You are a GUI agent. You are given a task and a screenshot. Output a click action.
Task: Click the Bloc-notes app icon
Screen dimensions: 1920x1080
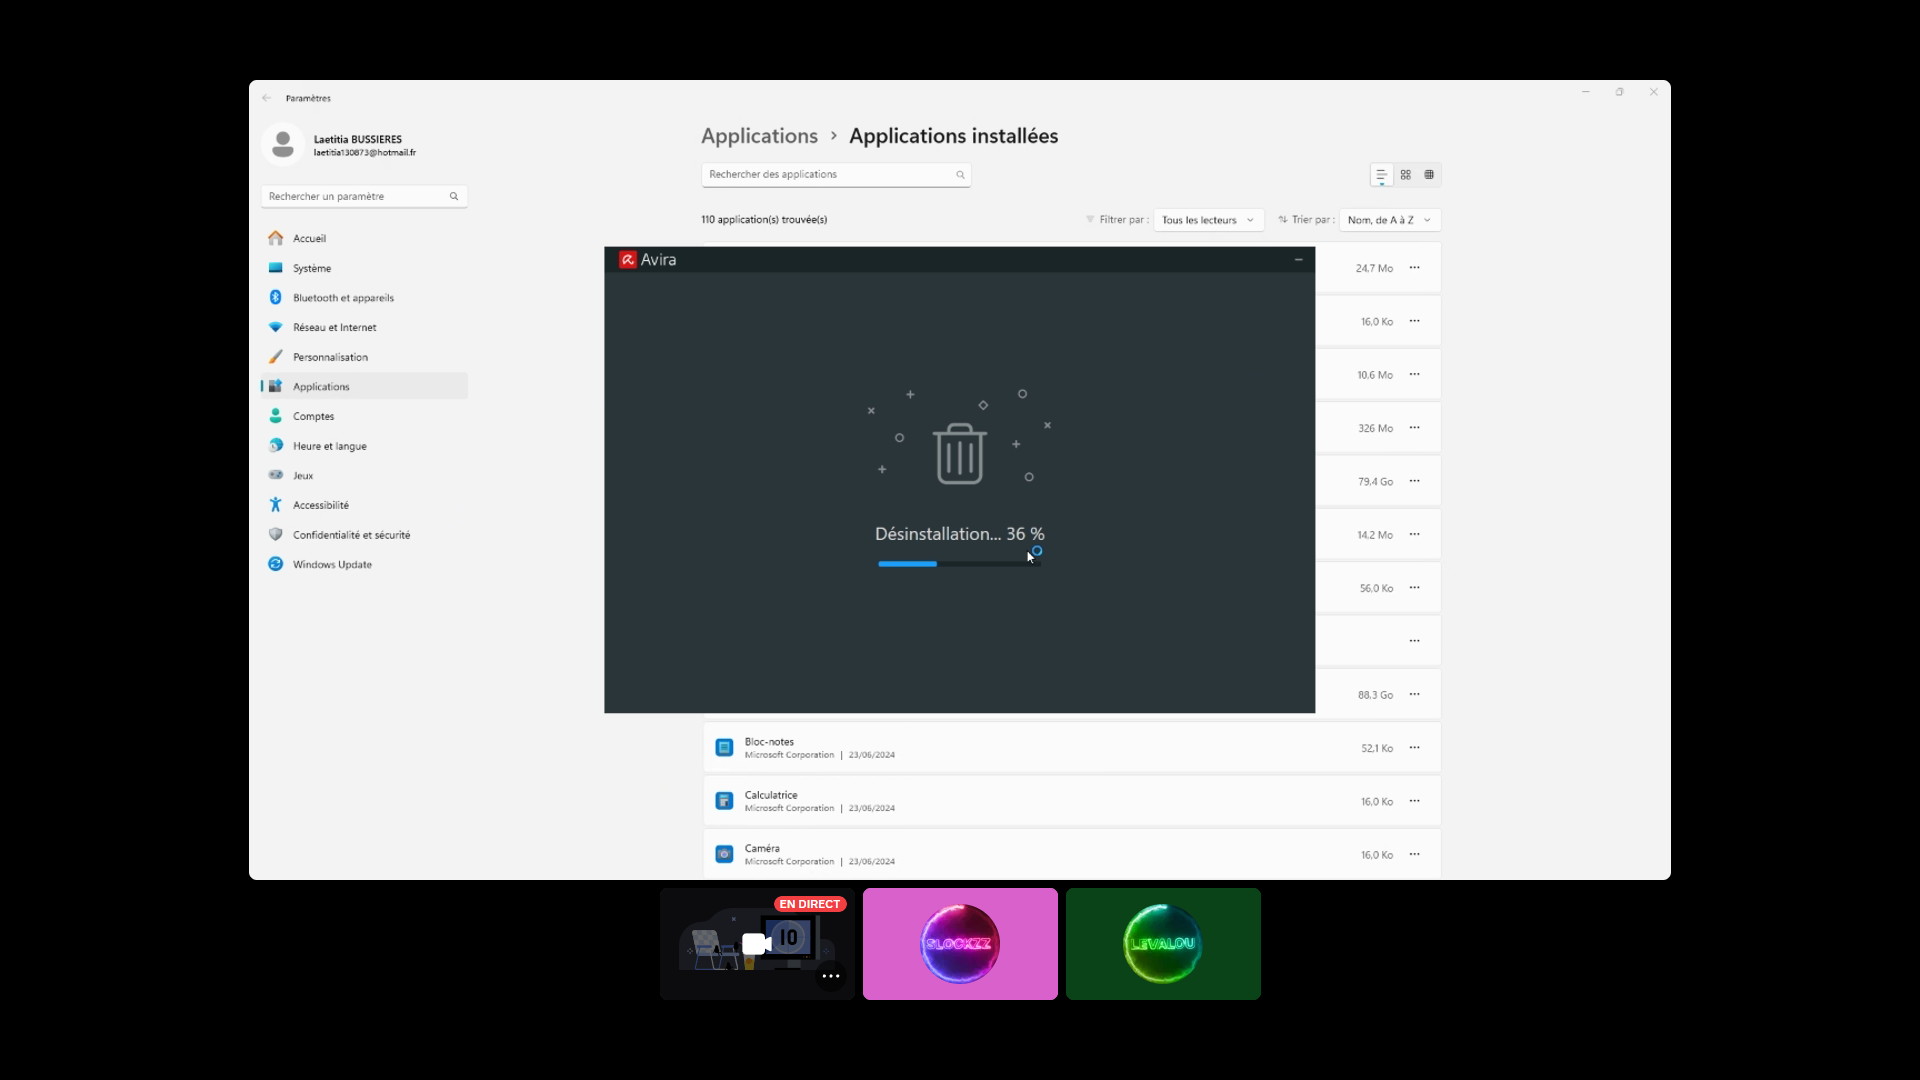pyautogui.click(x=725, y=748)
